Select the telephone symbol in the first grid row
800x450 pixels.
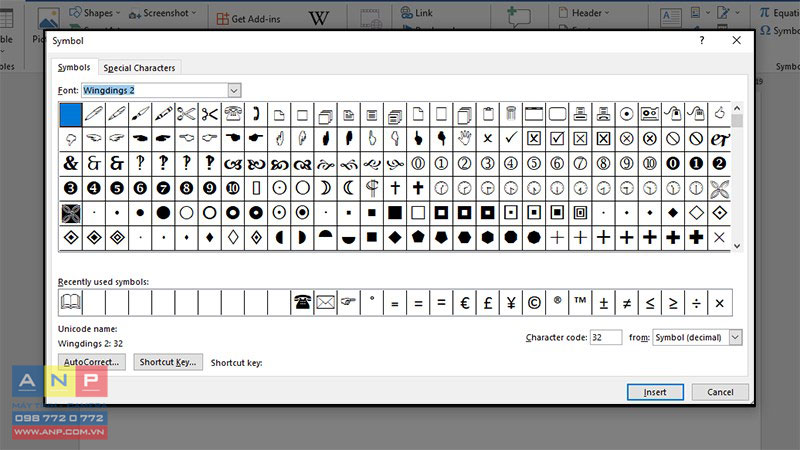(233, 114)
